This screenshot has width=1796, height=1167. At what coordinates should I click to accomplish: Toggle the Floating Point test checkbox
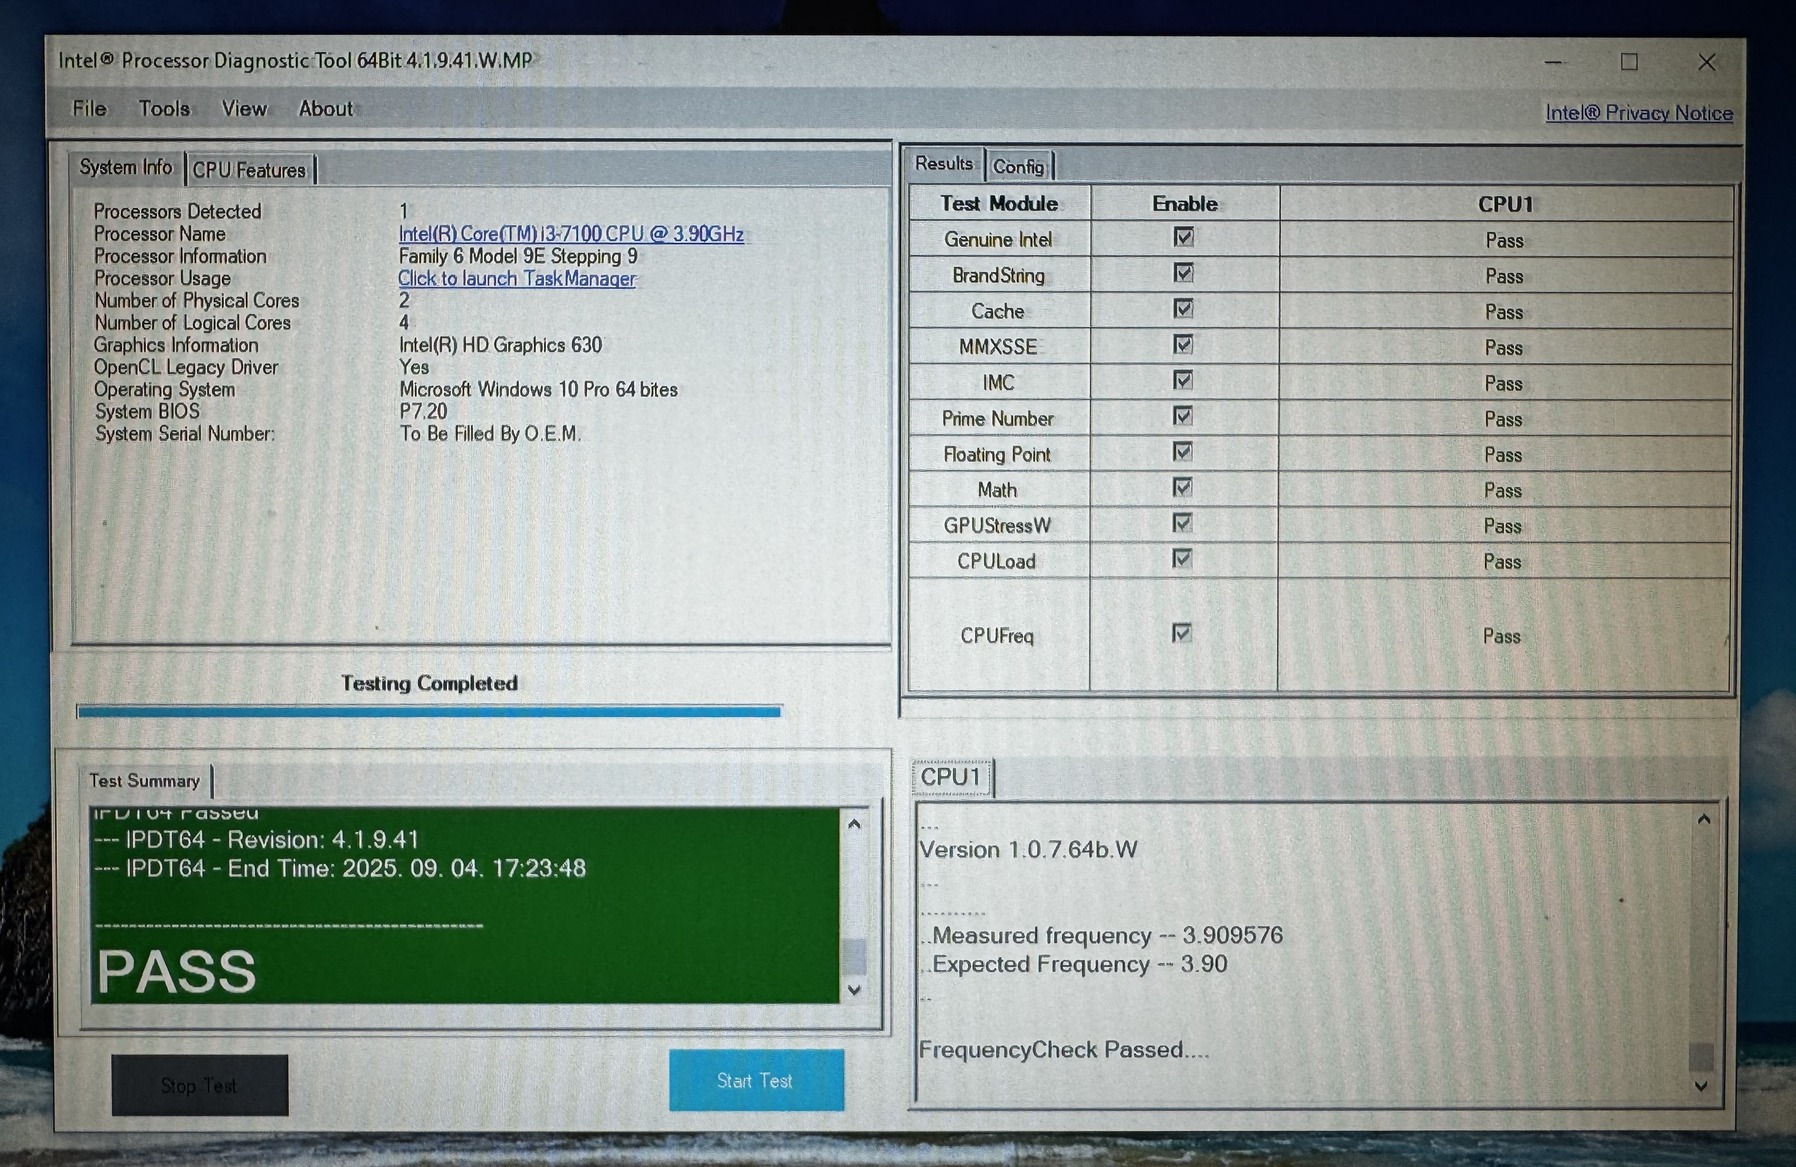pos(1183,452)
